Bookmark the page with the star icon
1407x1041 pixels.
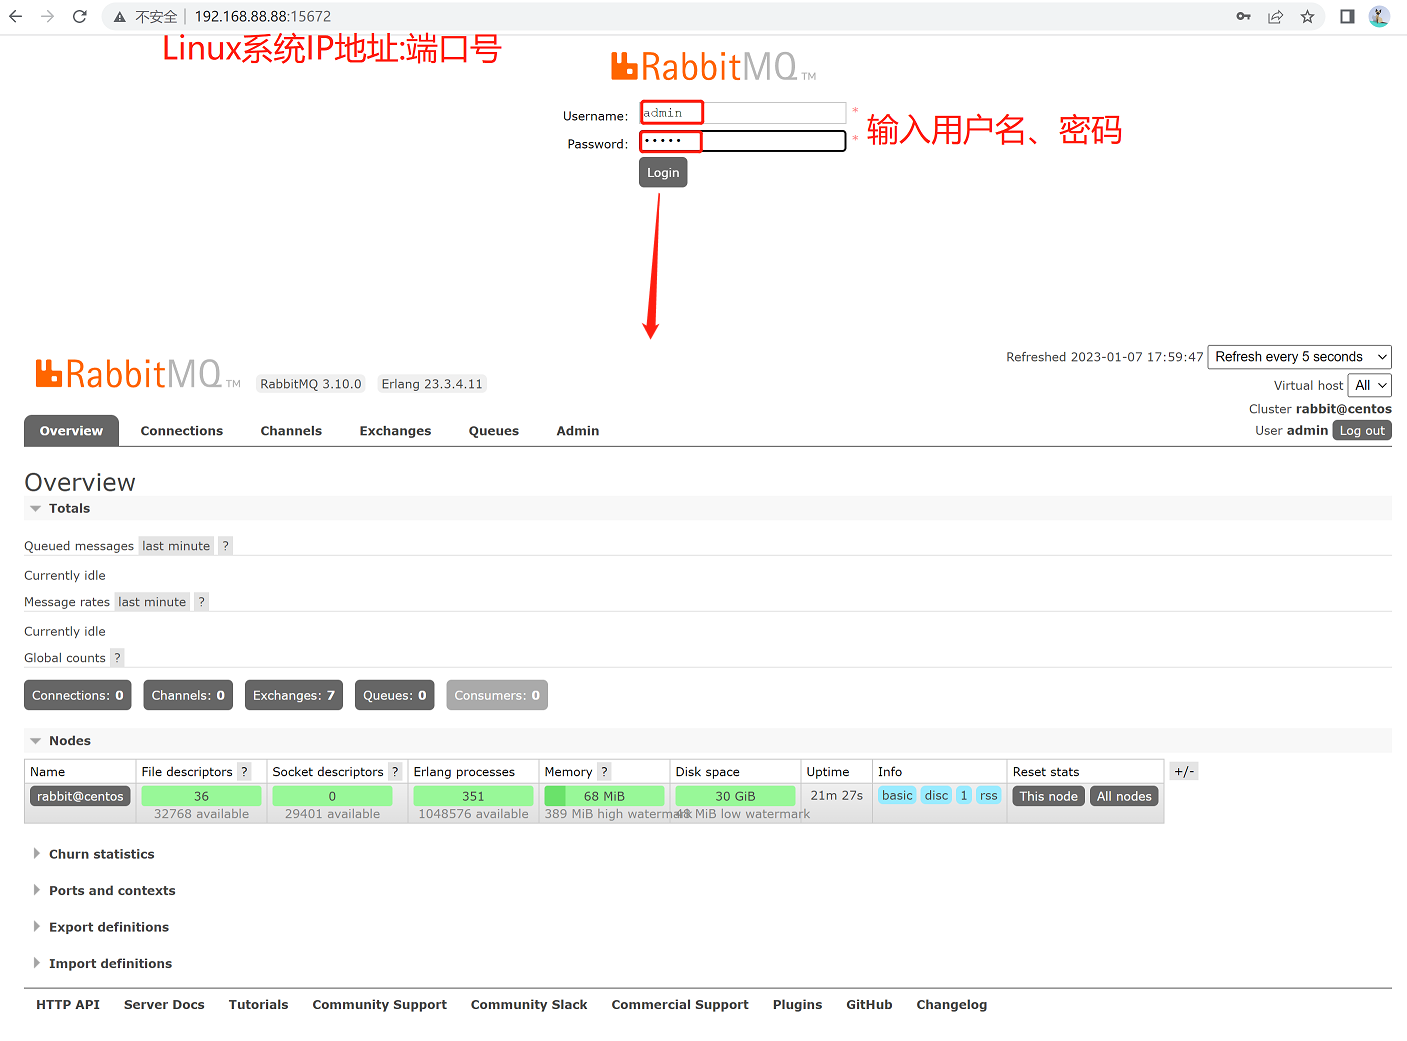pos(1307,16)
